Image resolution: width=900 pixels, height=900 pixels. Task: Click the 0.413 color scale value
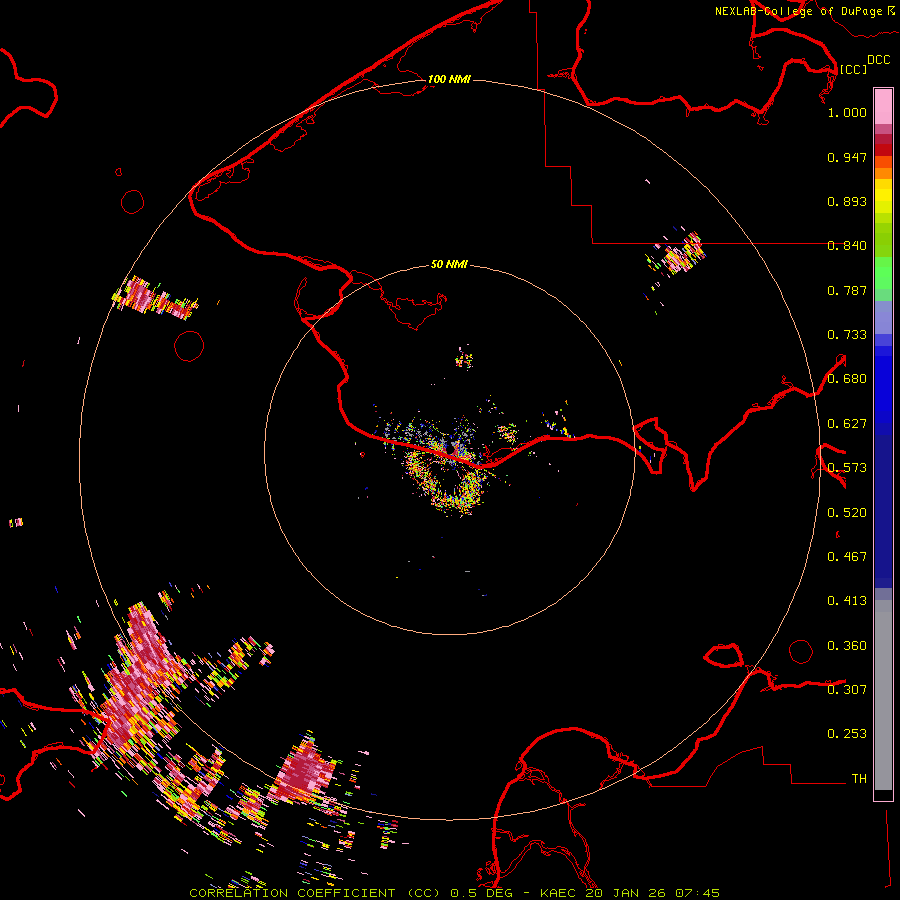coord(847,601)
